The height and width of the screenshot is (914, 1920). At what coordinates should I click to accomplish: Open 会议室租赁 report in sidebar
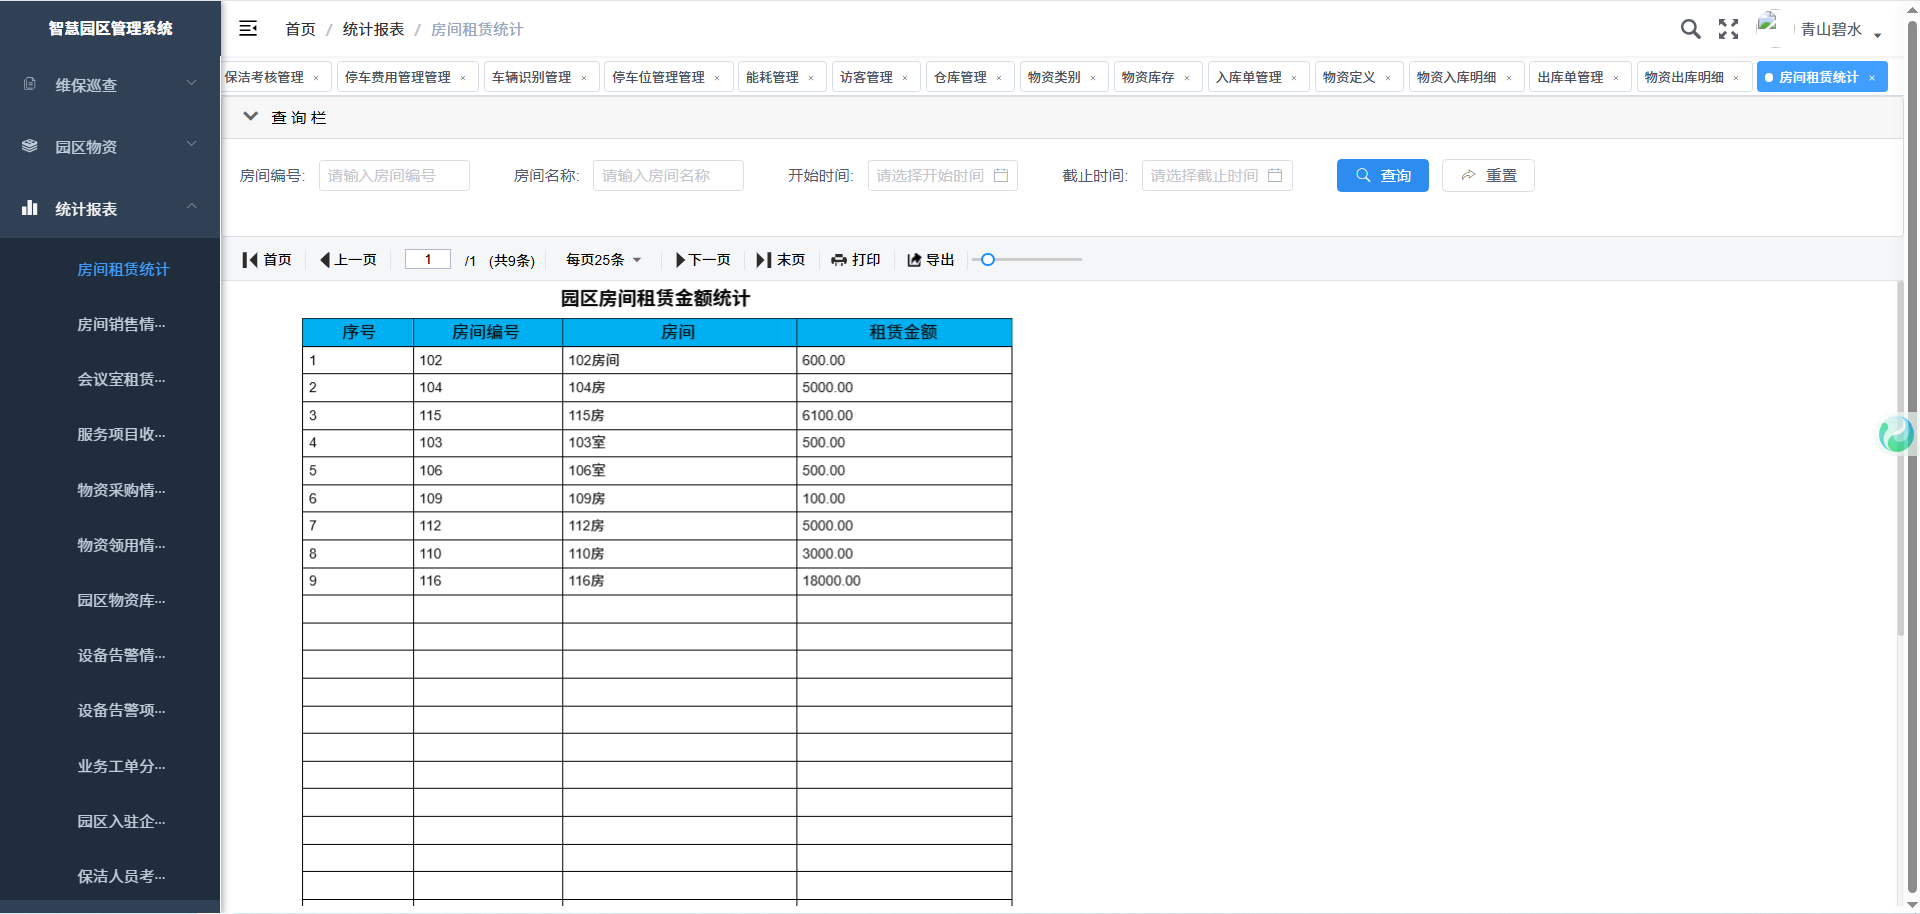121,379
